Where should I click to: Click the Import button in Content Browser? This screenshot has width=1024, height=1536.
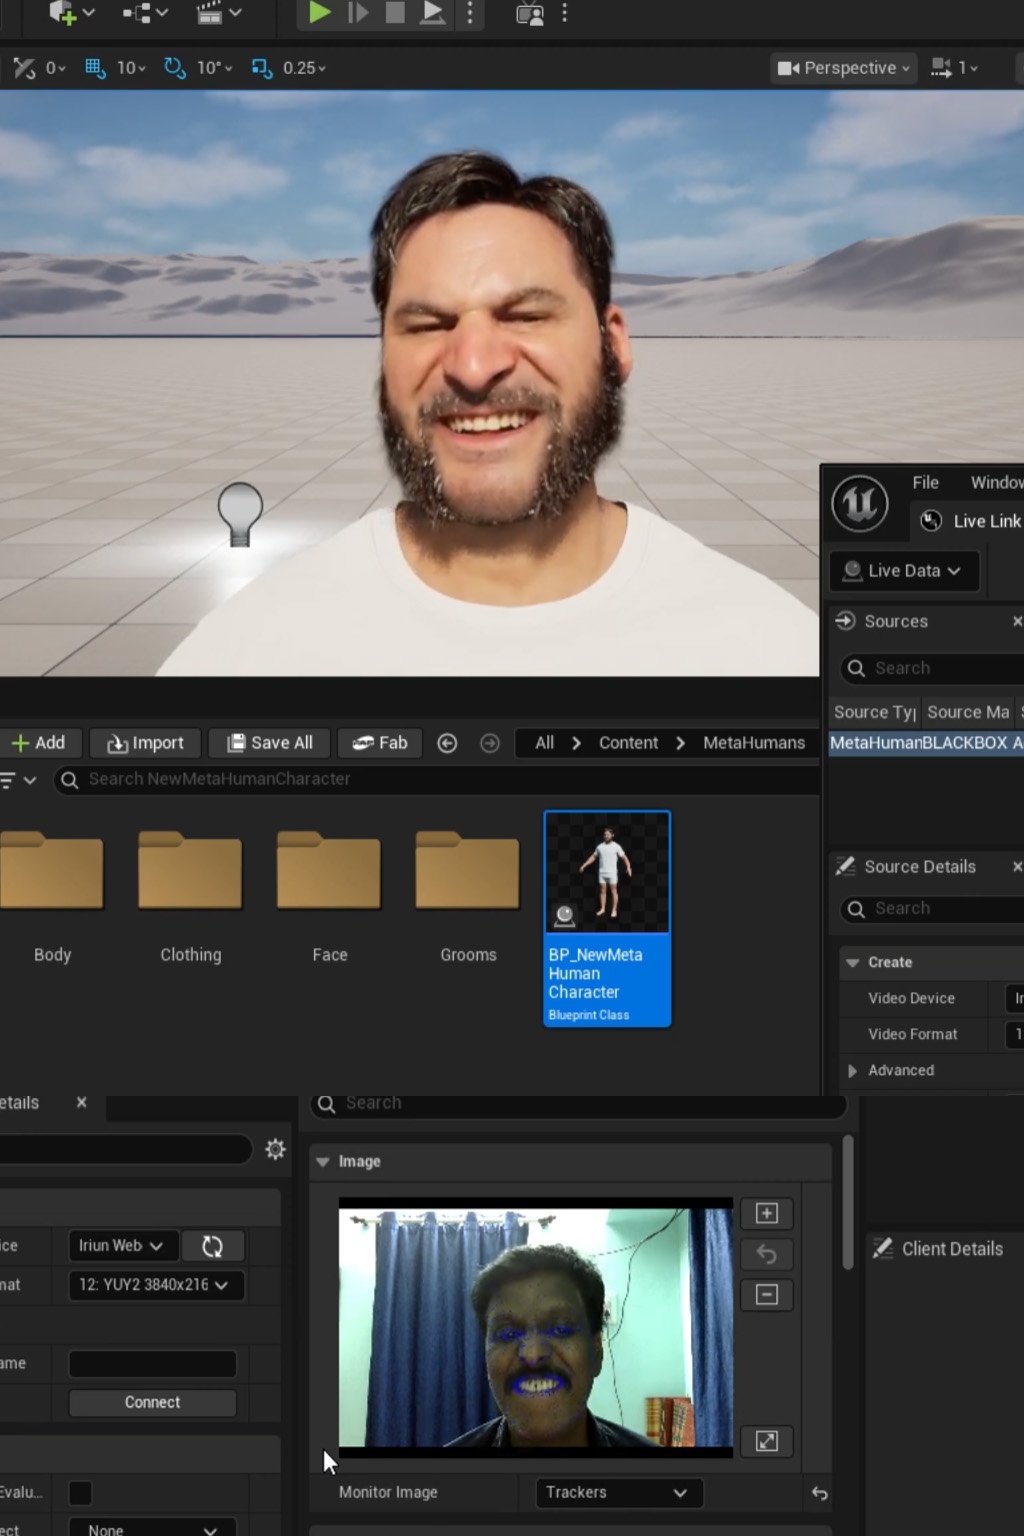(146, 742)
